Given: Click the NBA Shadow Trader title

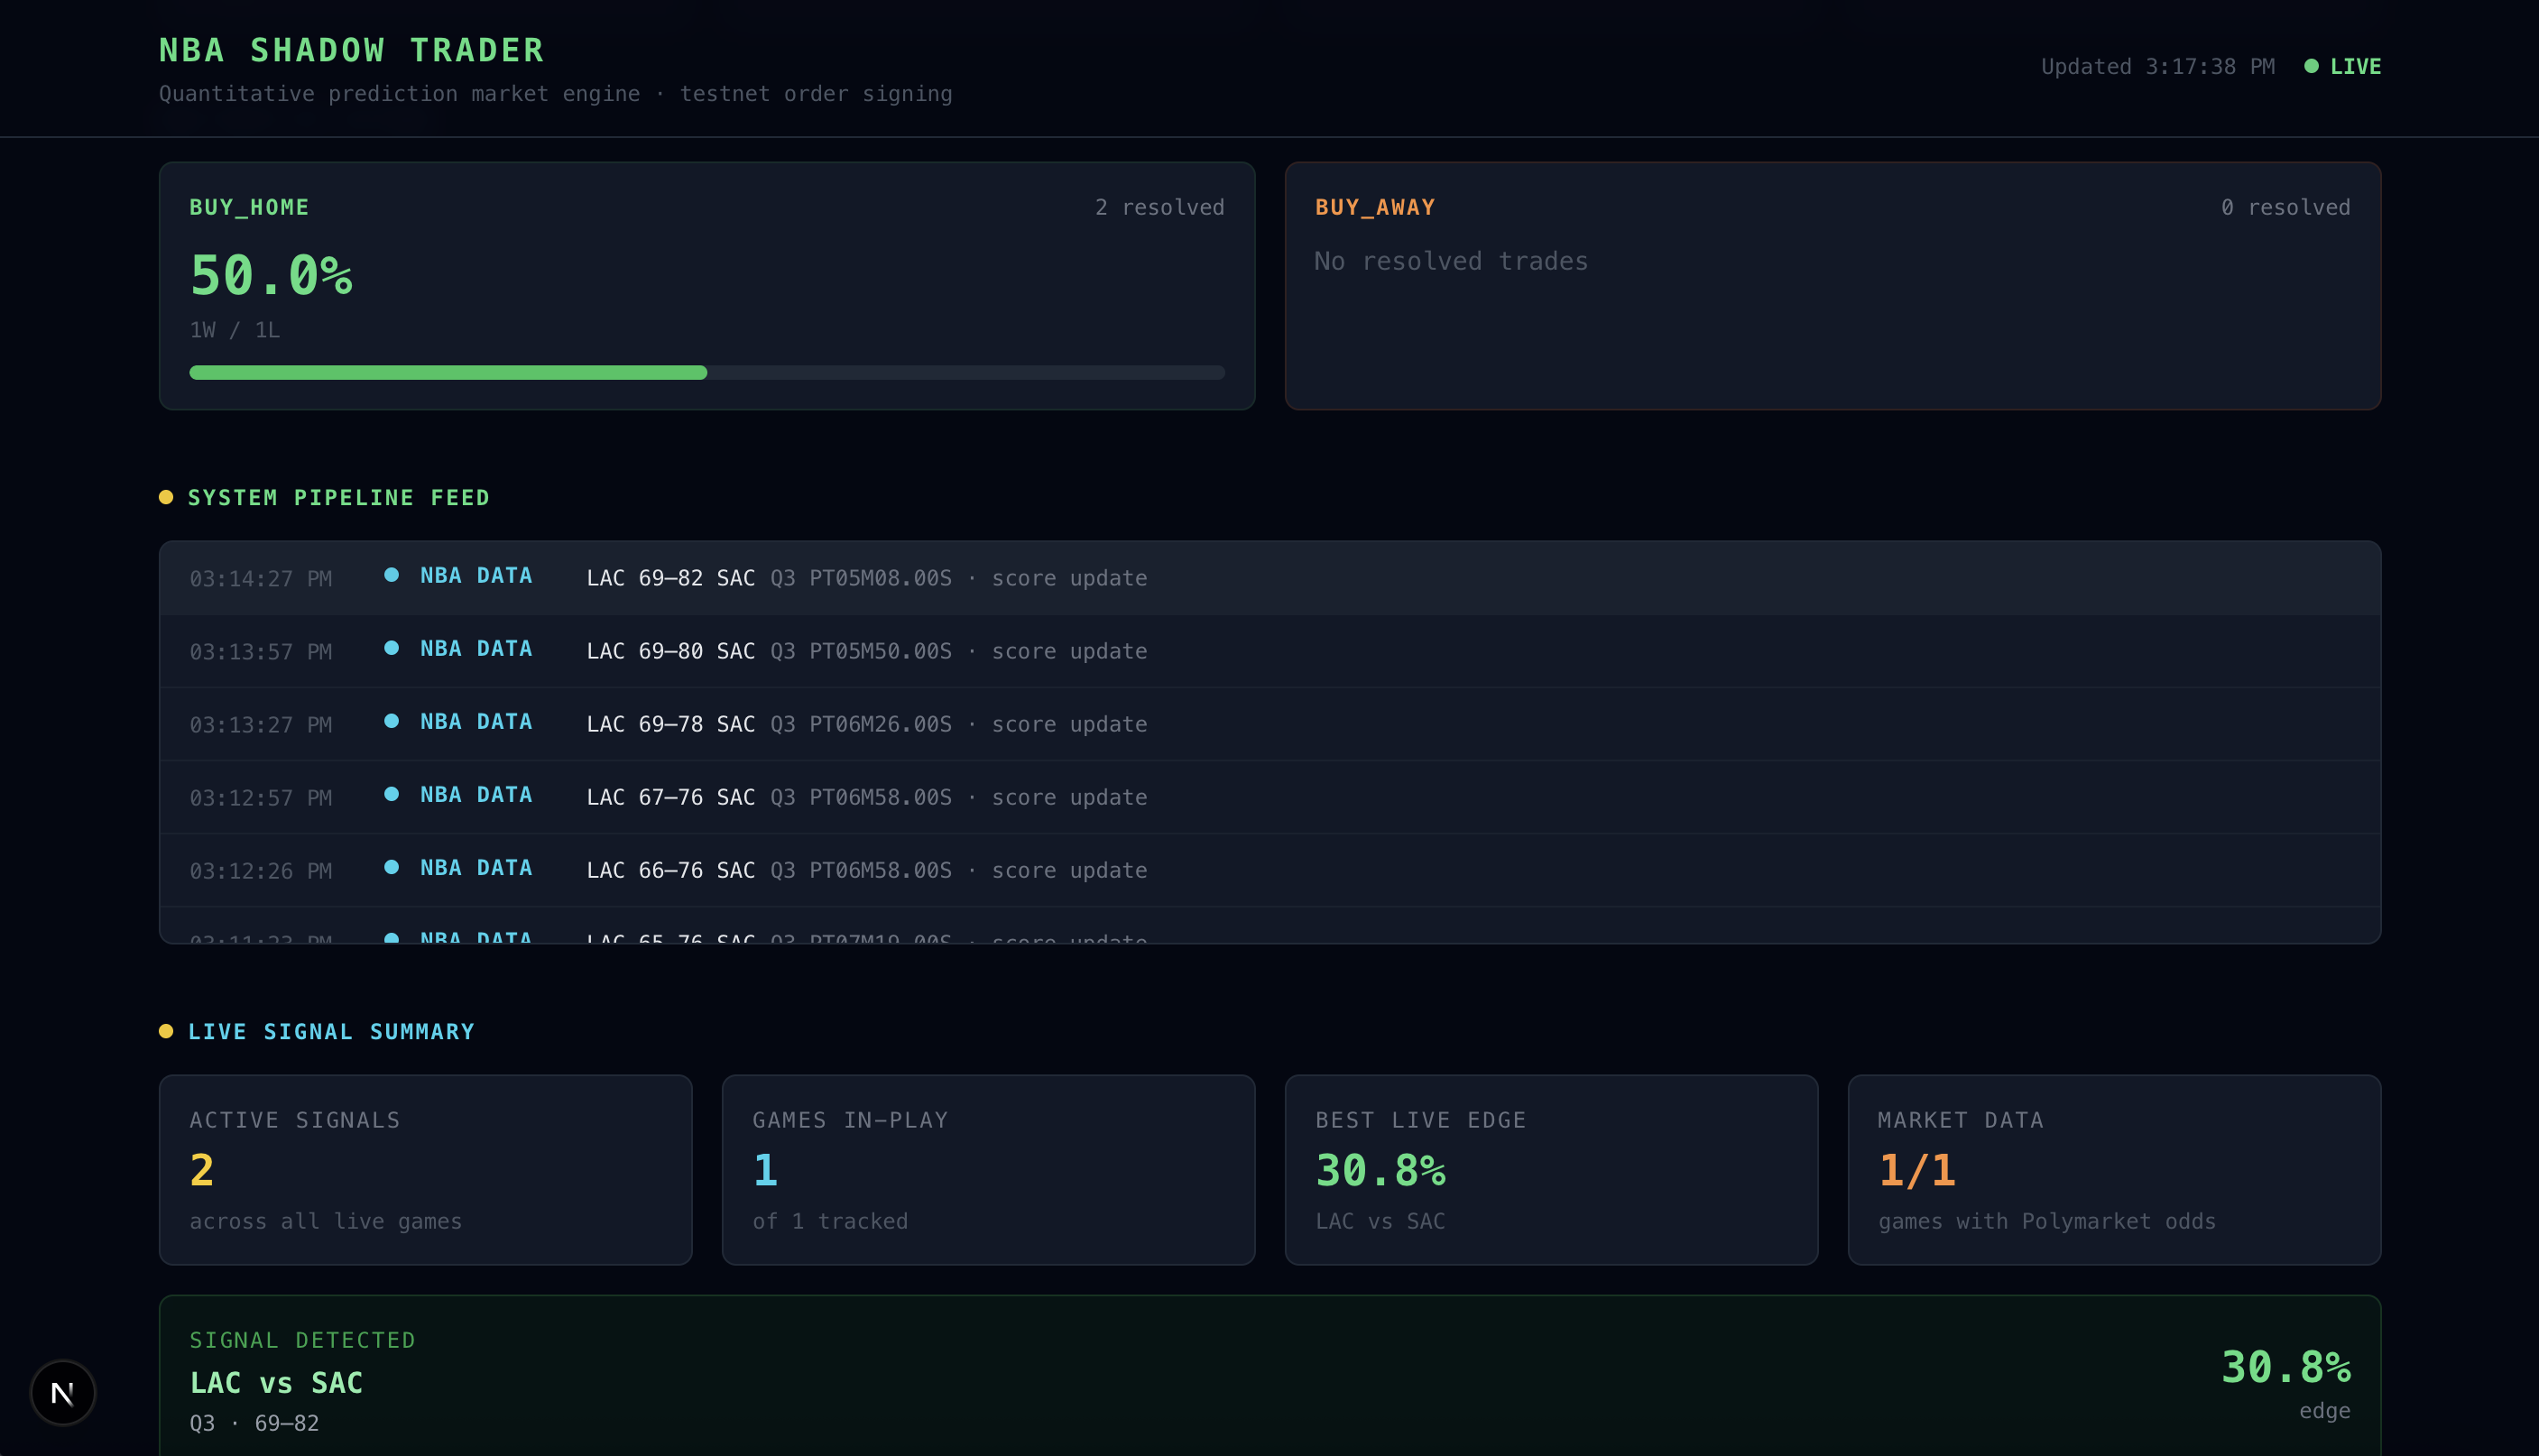Looking at the screenshot, I should point(352,50).
